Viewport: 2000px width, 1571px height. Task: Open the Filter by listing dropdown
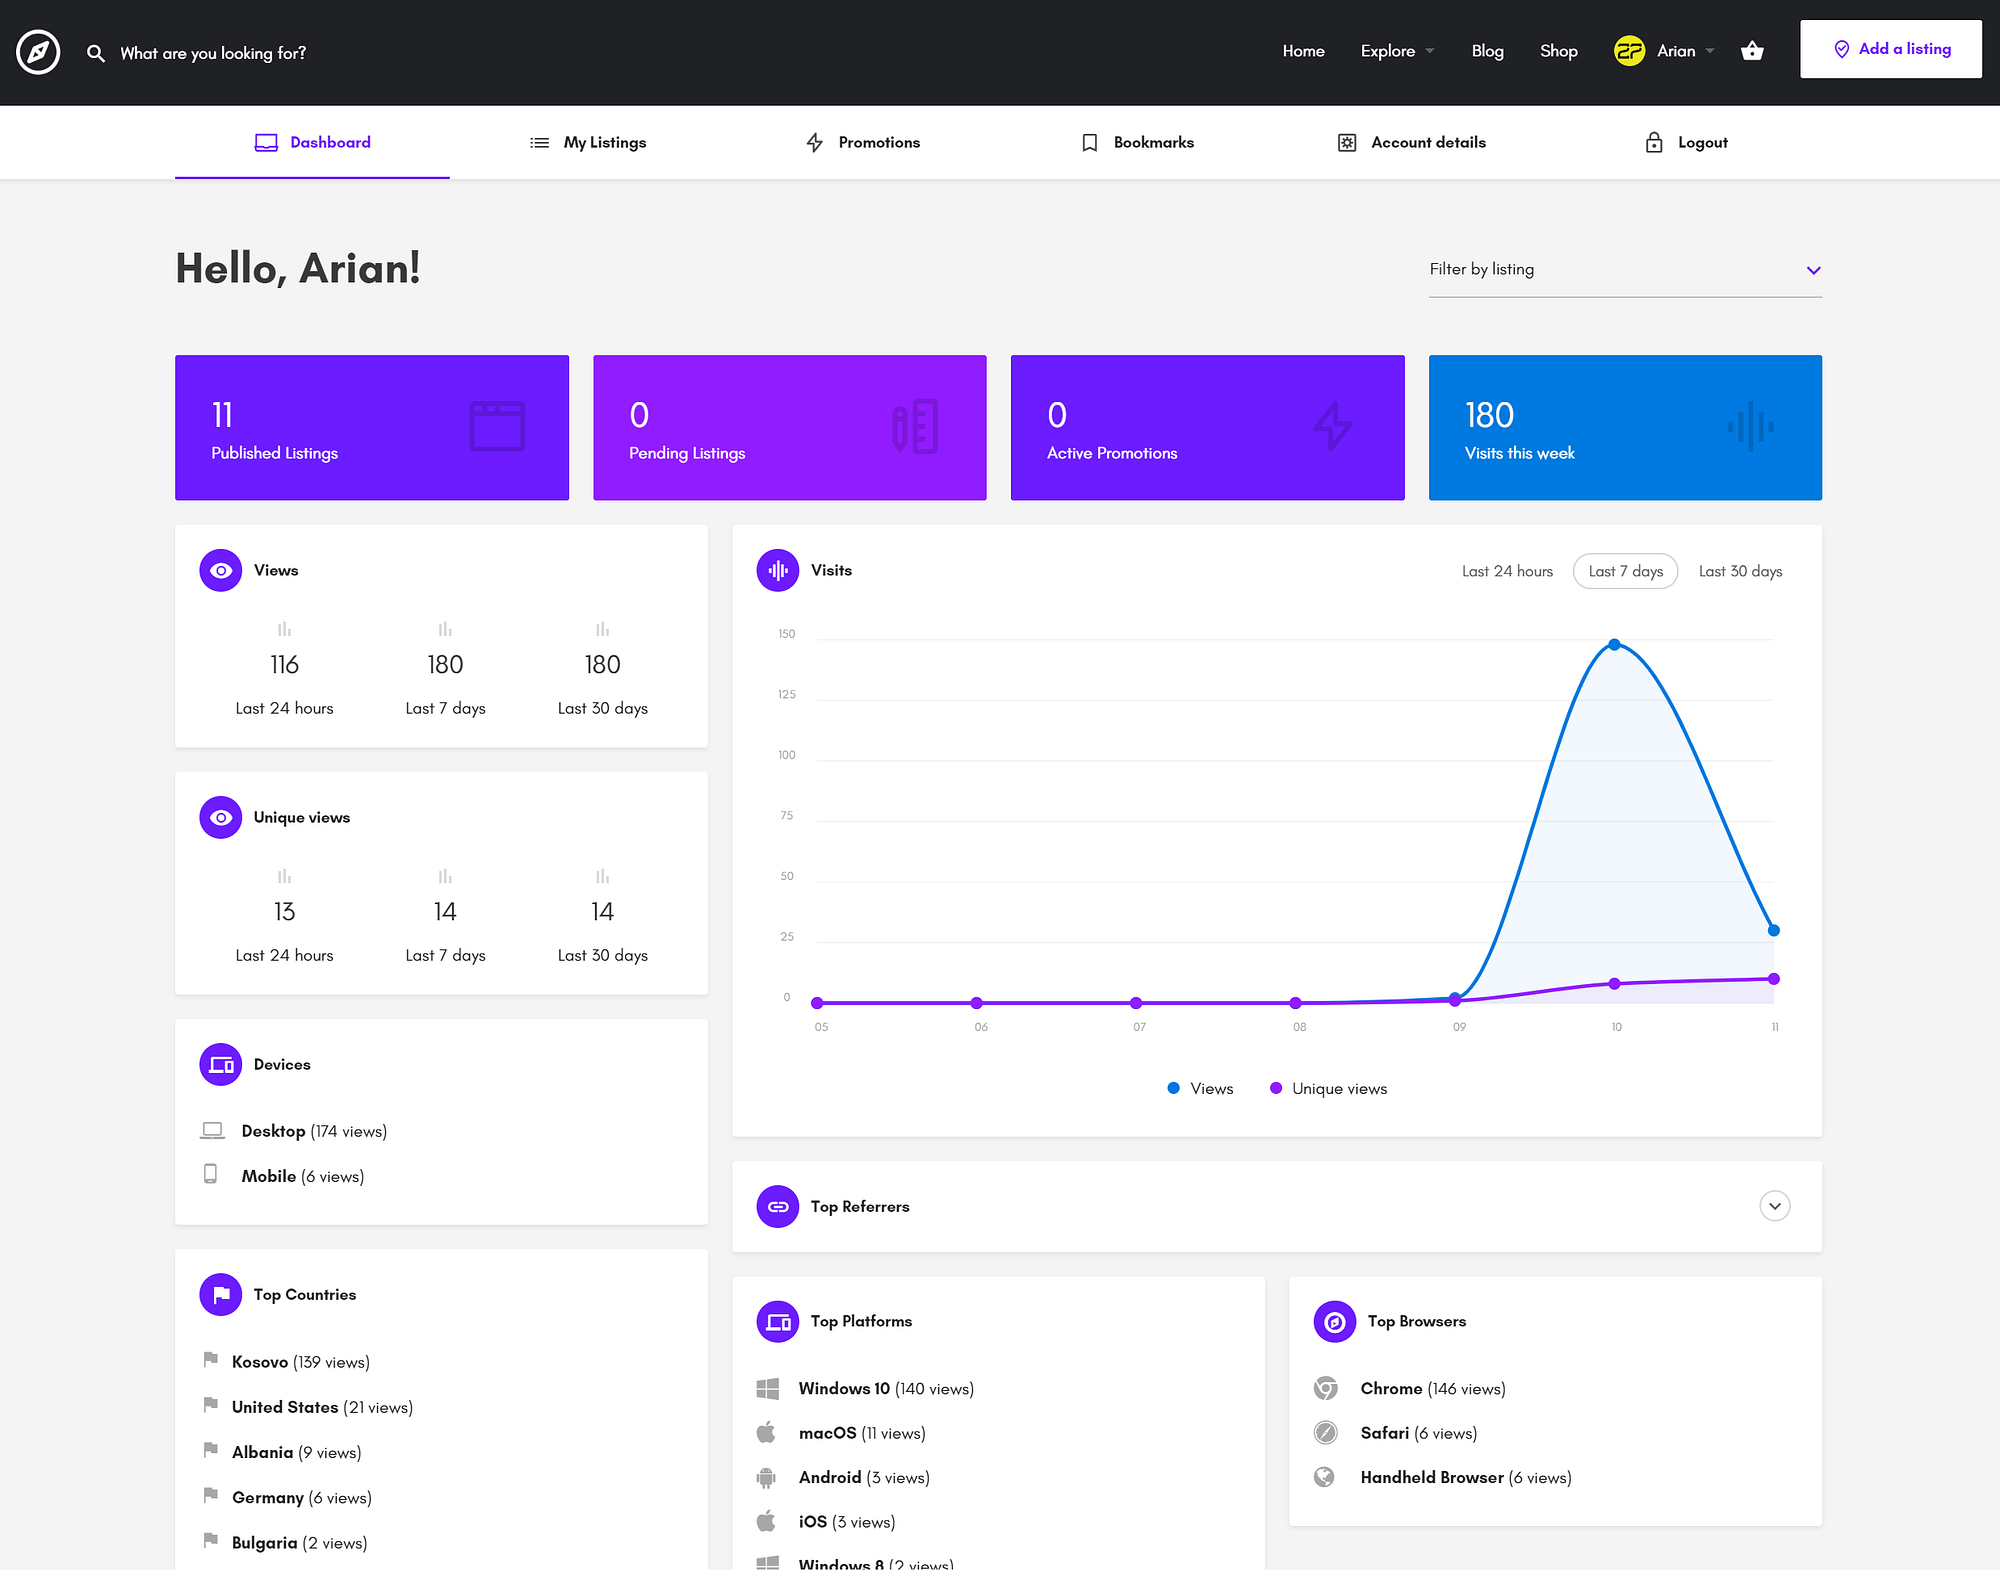coord(1624,270)
